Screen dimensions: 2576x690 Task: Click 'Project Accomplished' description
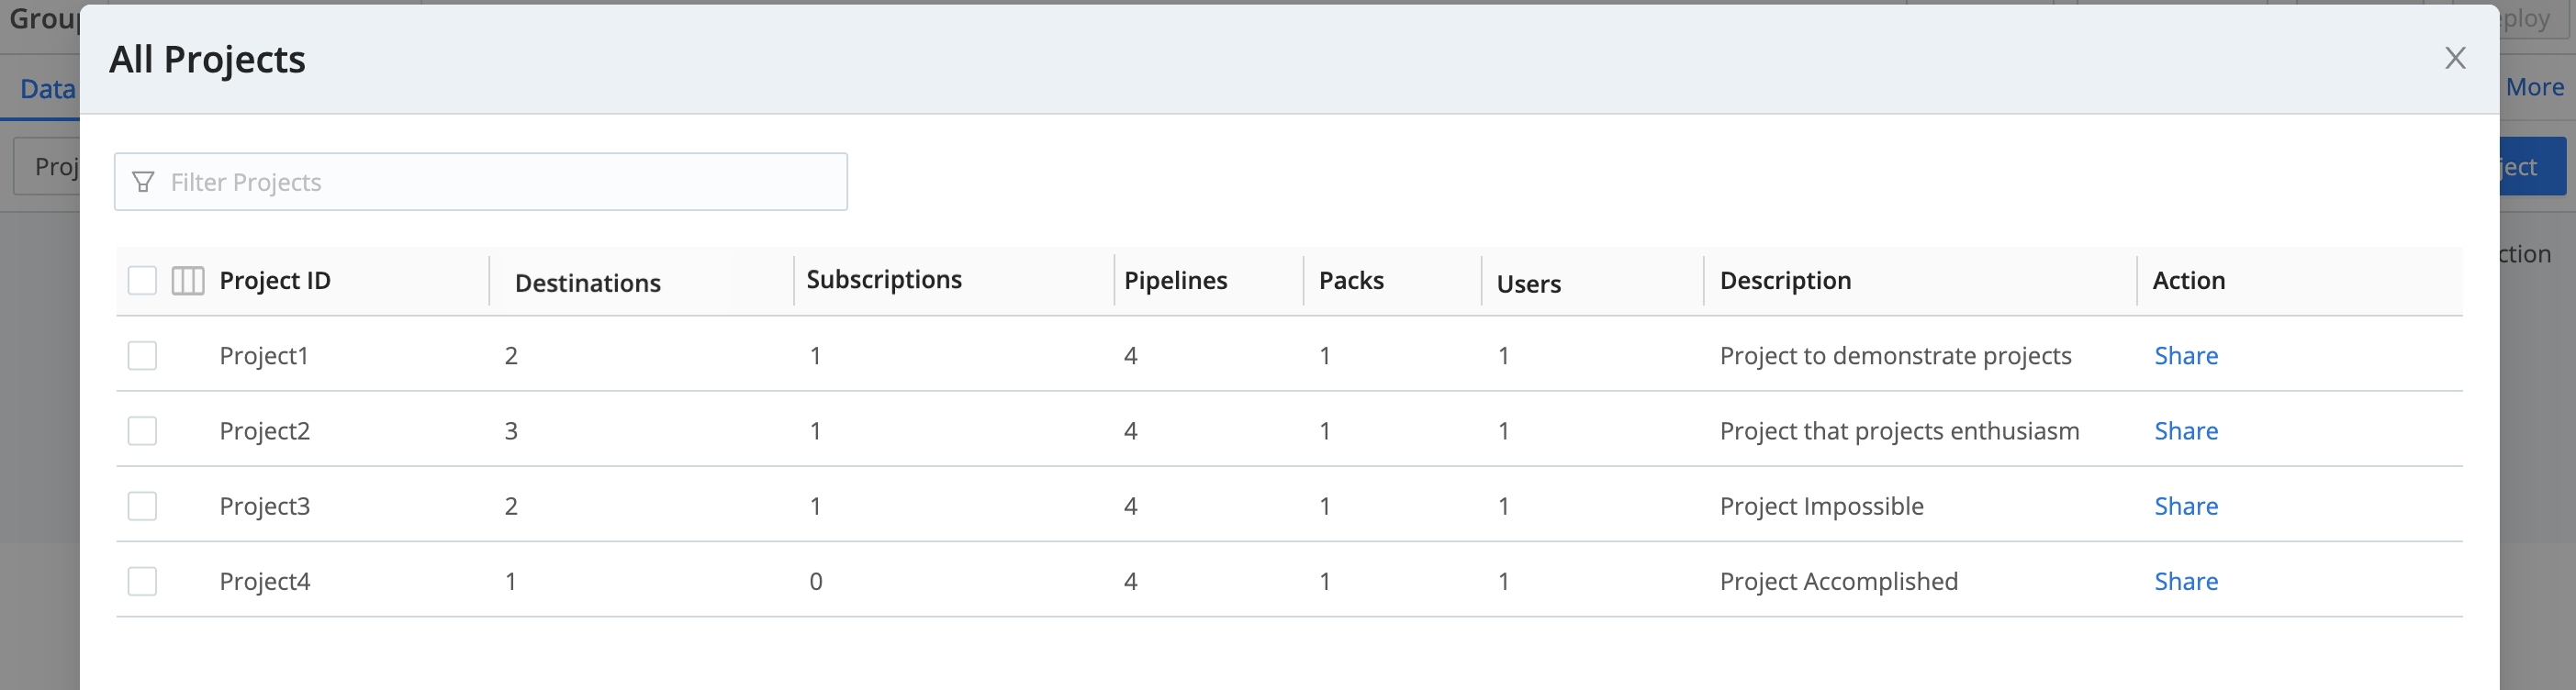(1838, 581)
